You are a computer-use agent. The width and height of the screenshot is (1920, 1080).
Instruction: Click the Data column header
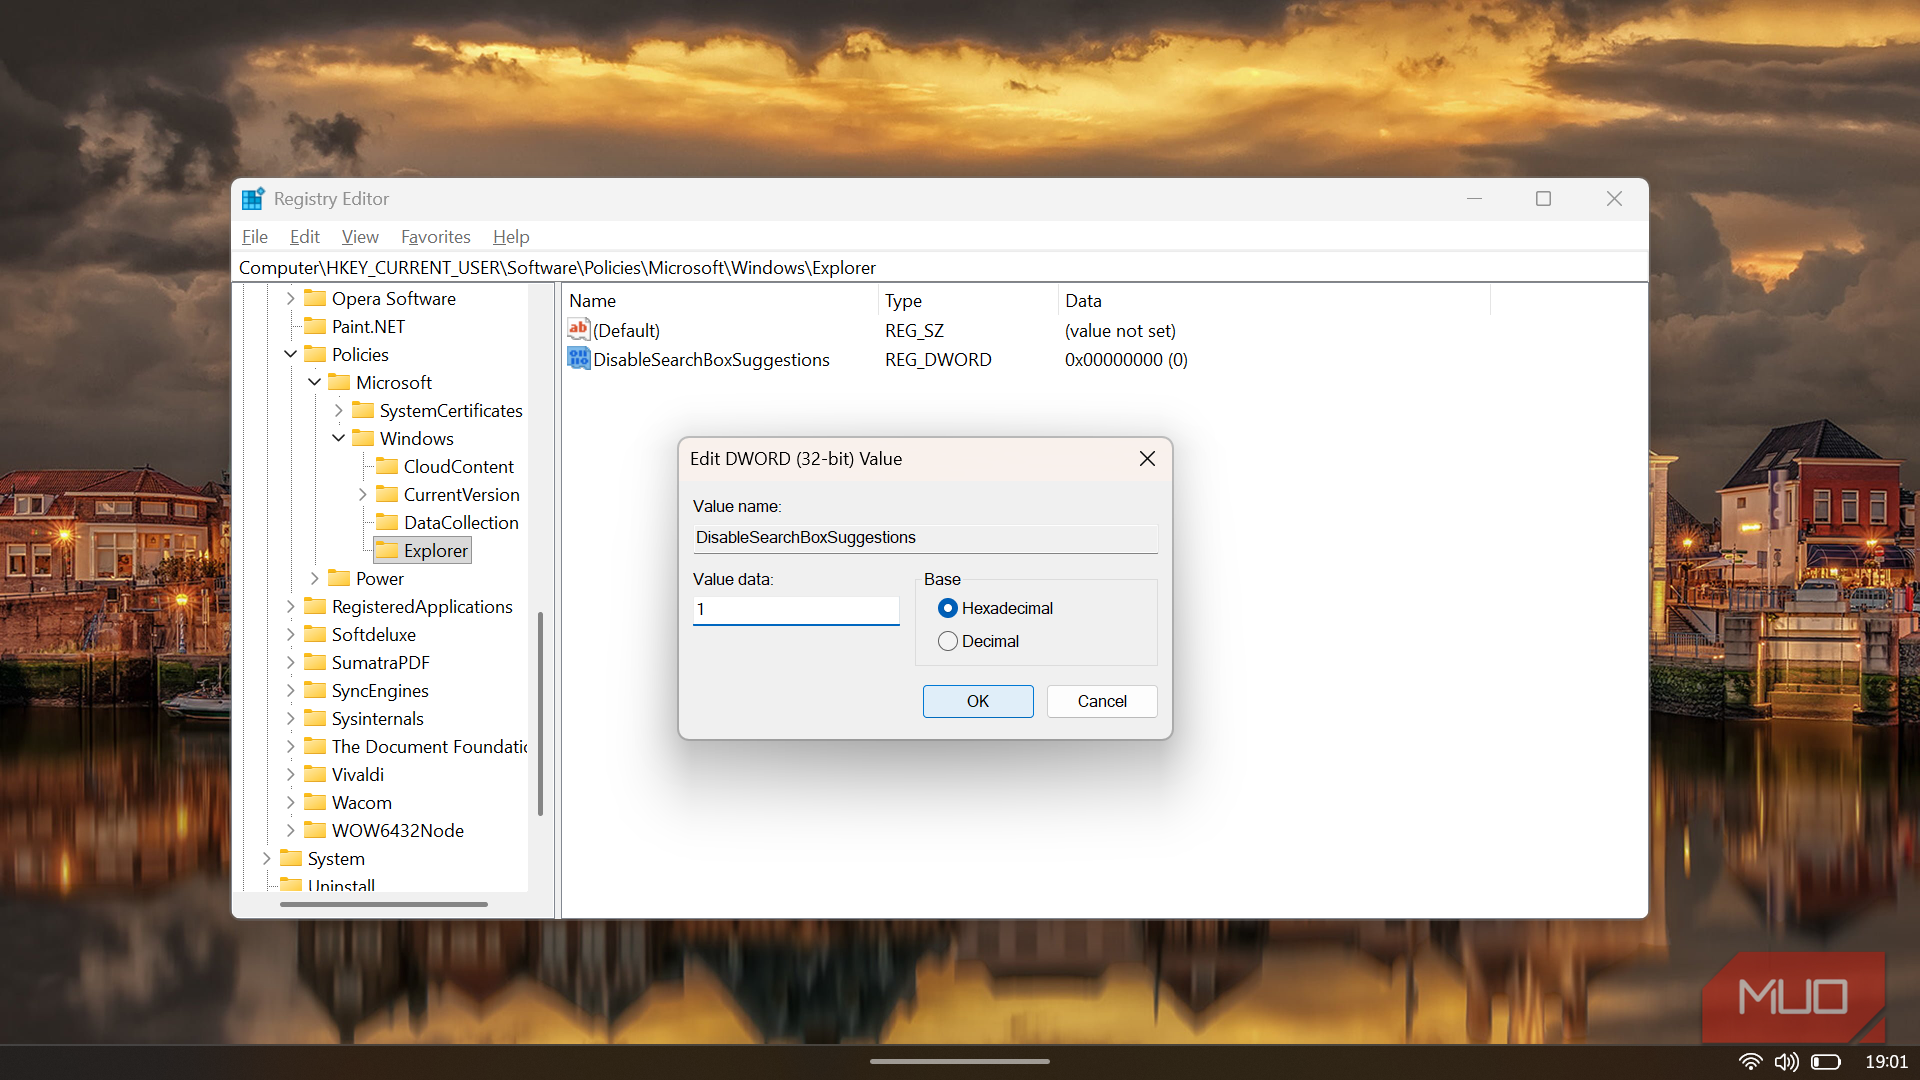click(x=1274, y=300)
